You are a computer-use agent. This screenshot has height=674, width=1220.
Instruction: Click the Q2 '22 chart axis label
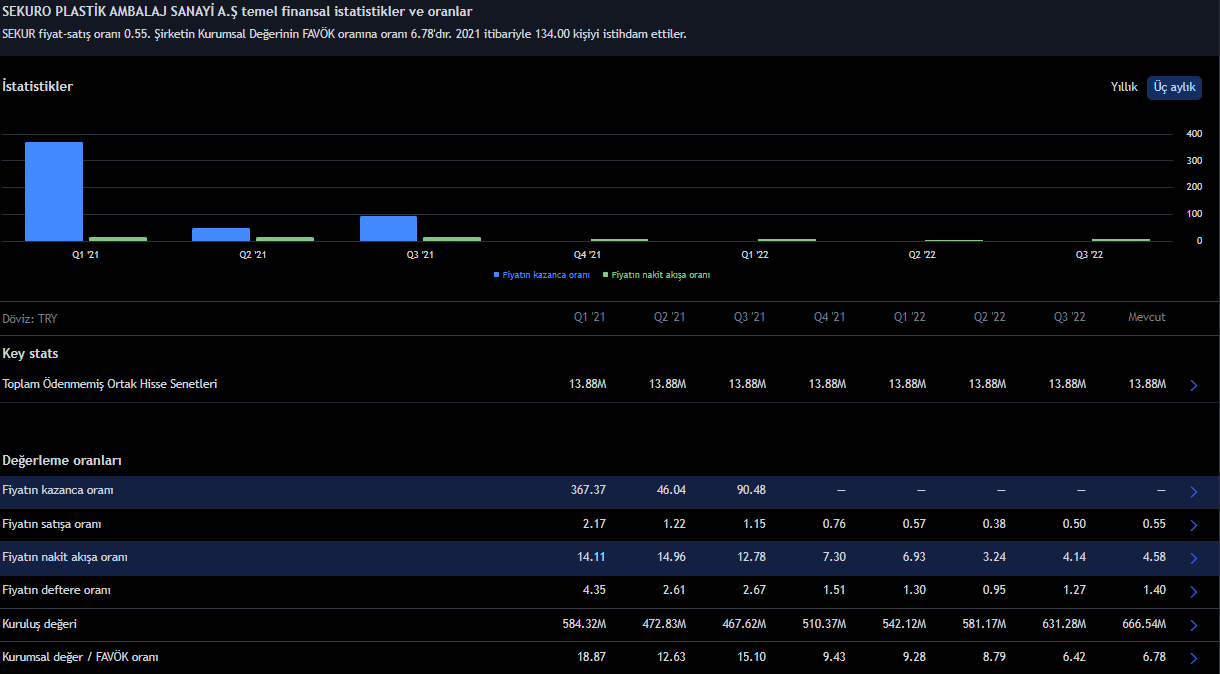tap(922, 255)
